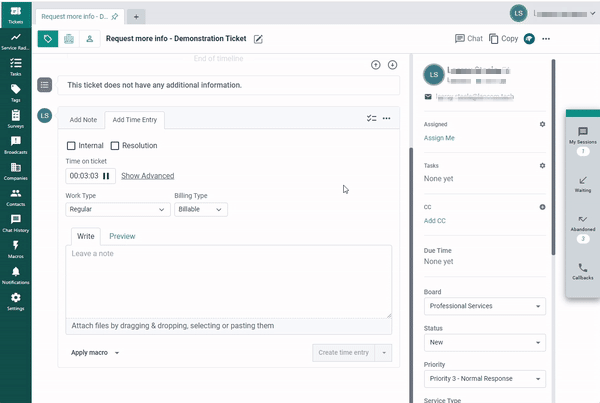The height and width of the screenshot is (403, 600).
Task: Open Companies in the sidebar
Action: click(x=16, y=171)
